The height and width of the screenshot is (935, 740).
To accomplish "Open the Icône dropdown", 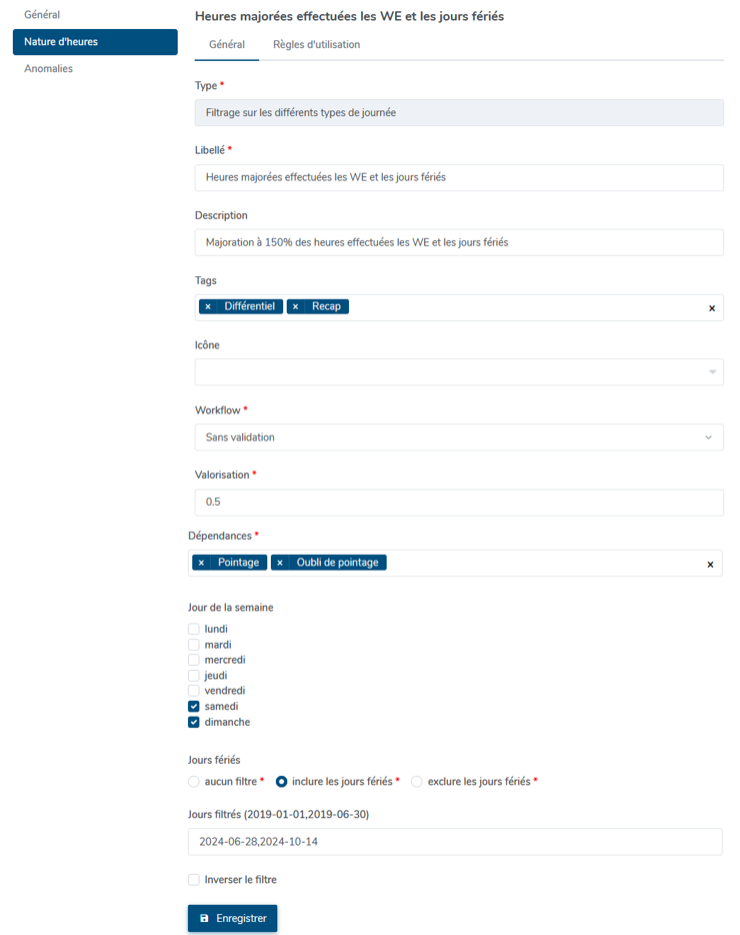I will 459,372.
